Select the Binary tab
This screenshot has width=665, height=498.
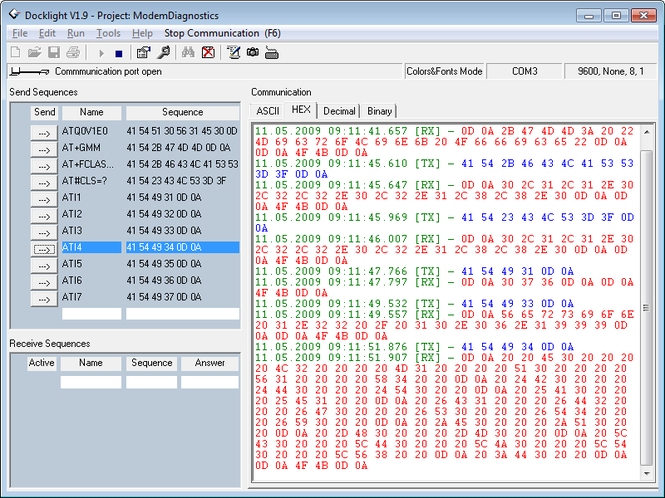coord(379,111)
